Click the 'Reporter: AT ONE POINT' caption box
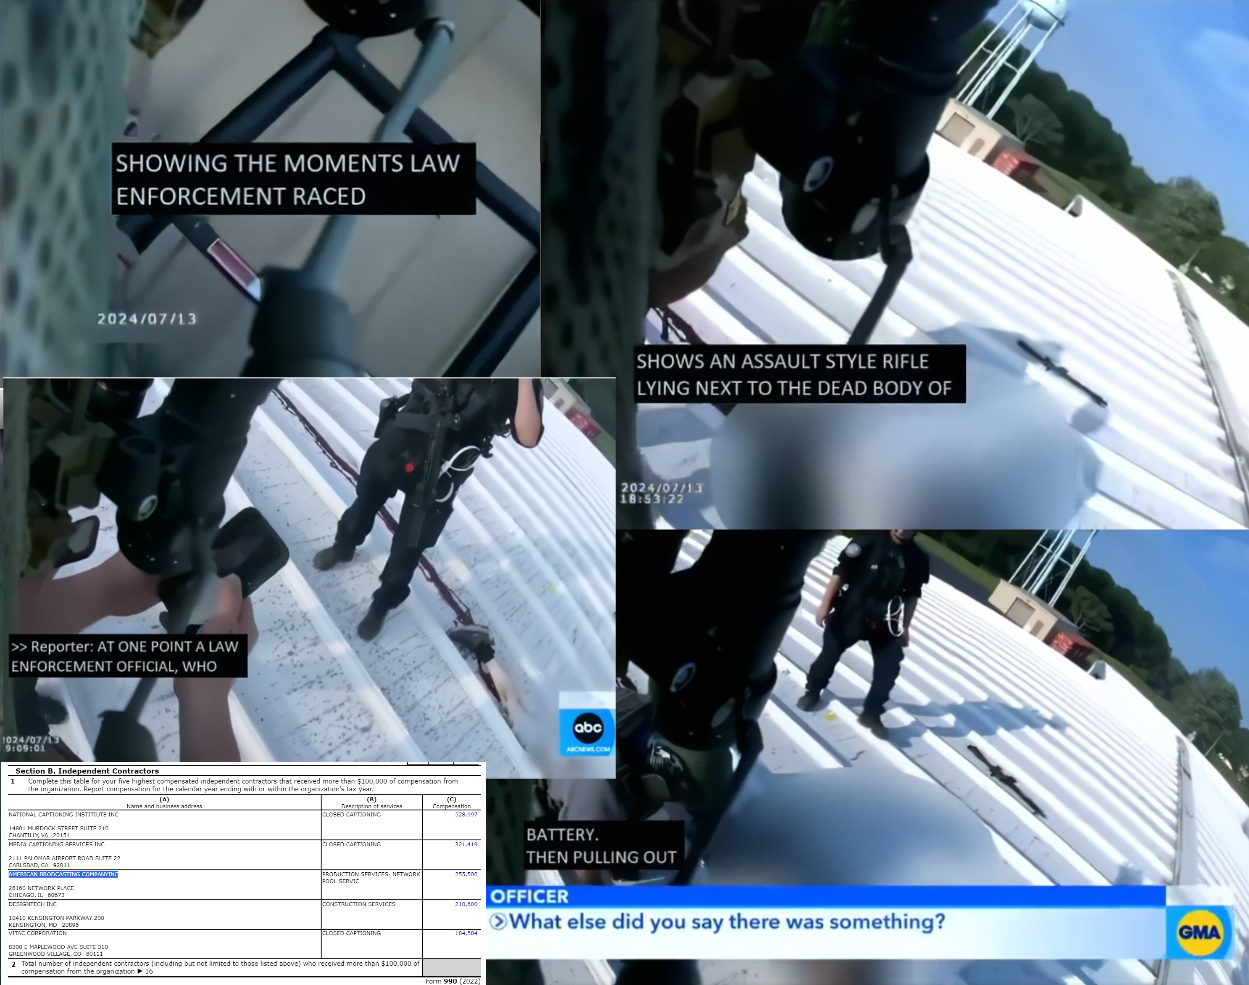Viewport: 1249px width, 985px height. pos(126,656)
